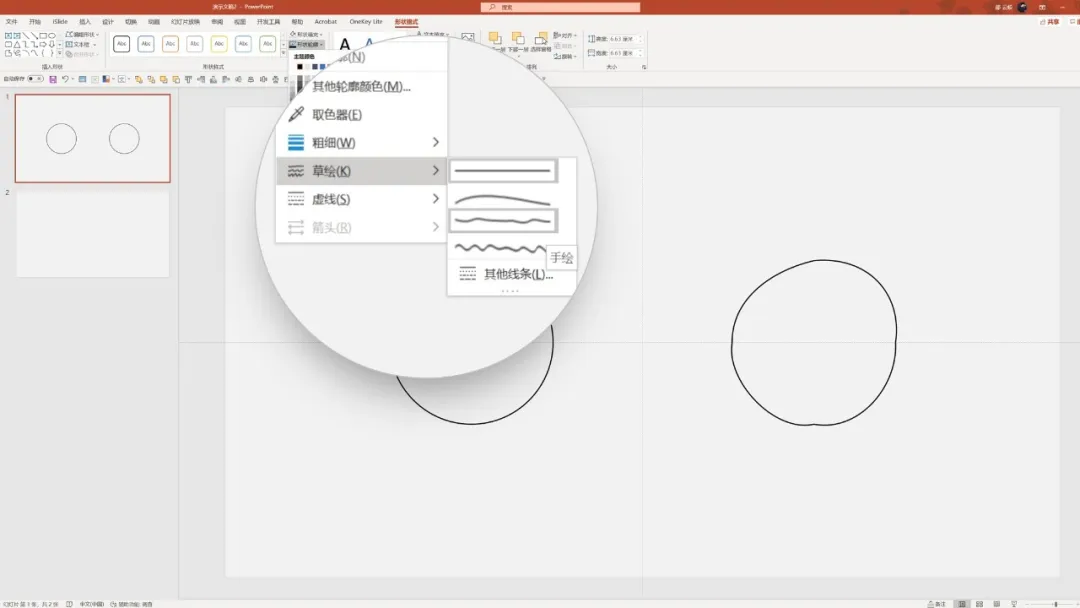Image resolution: width=1080 pixels, height=608 pixels.
Task: Click the shape height input field
Action: [625, 39]
